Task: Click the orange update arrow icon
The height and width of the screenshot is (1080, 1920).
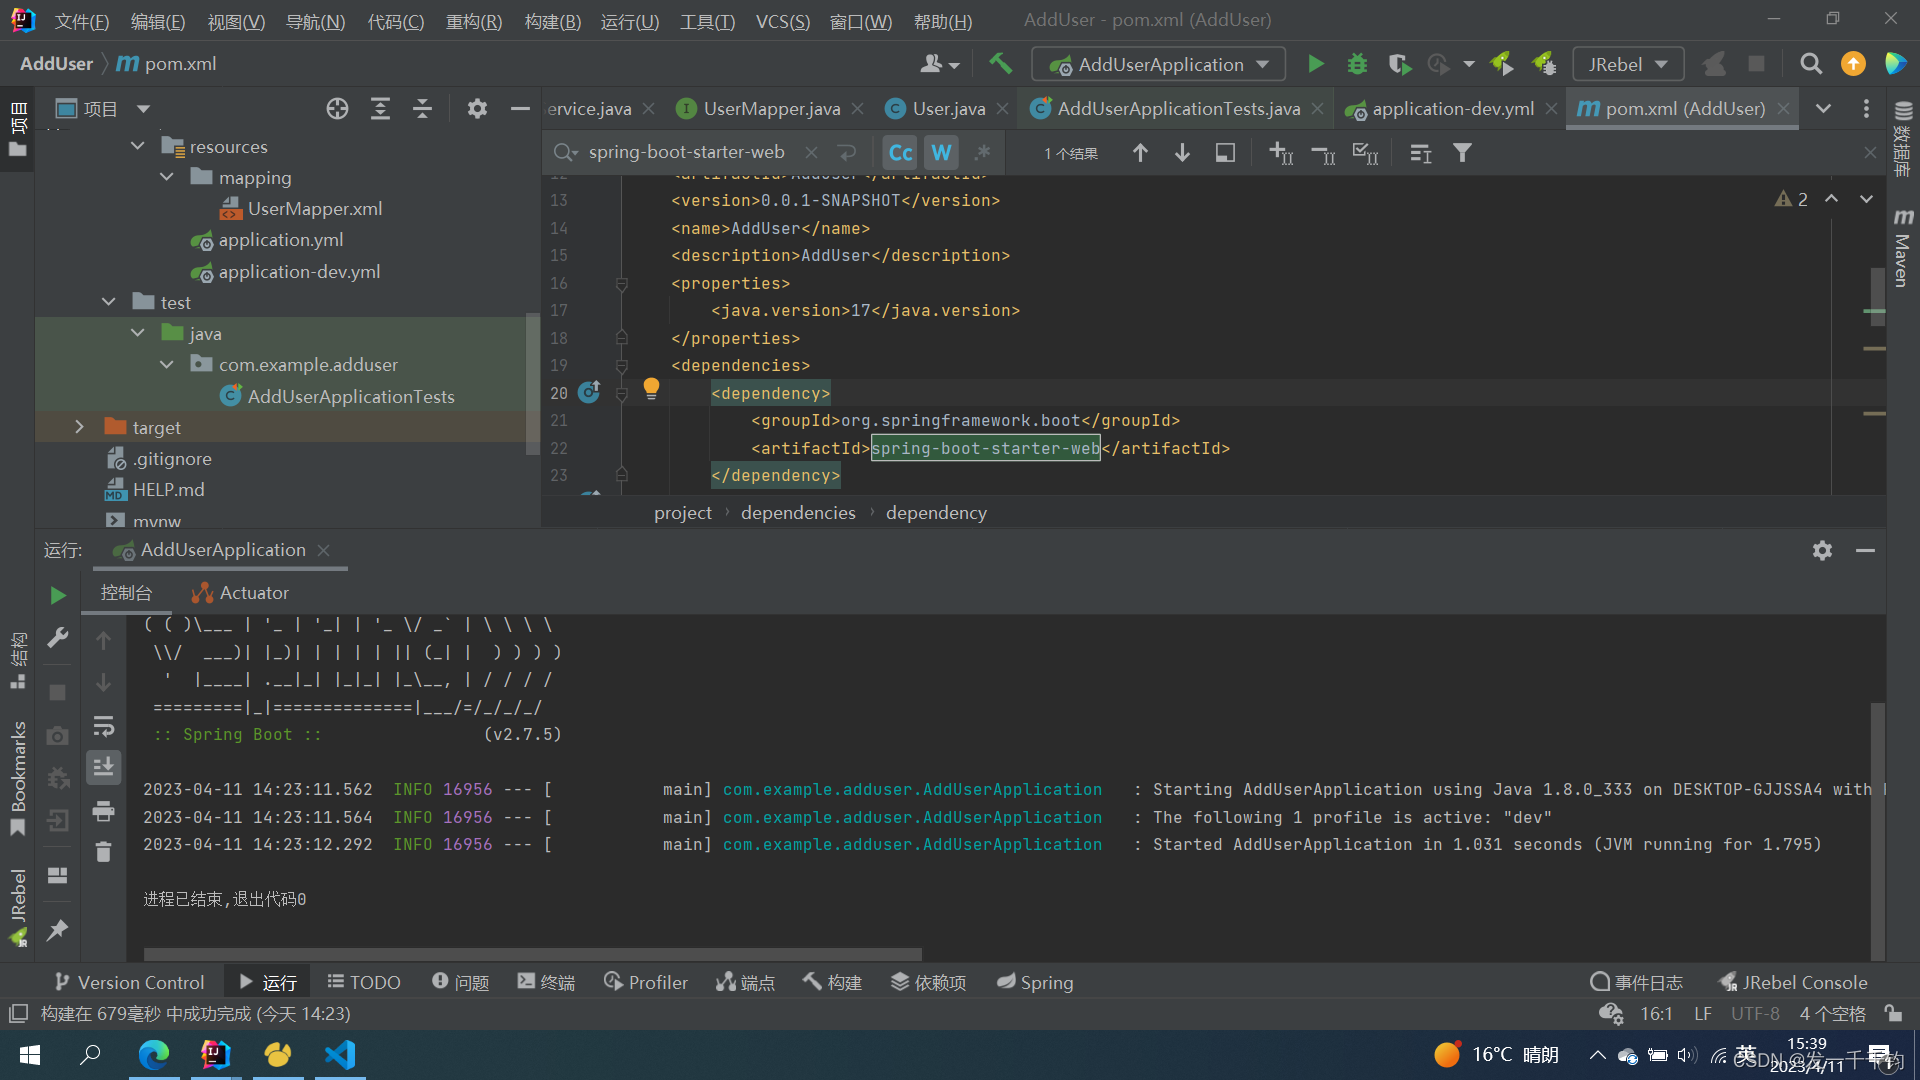Action: [1853, 64]
